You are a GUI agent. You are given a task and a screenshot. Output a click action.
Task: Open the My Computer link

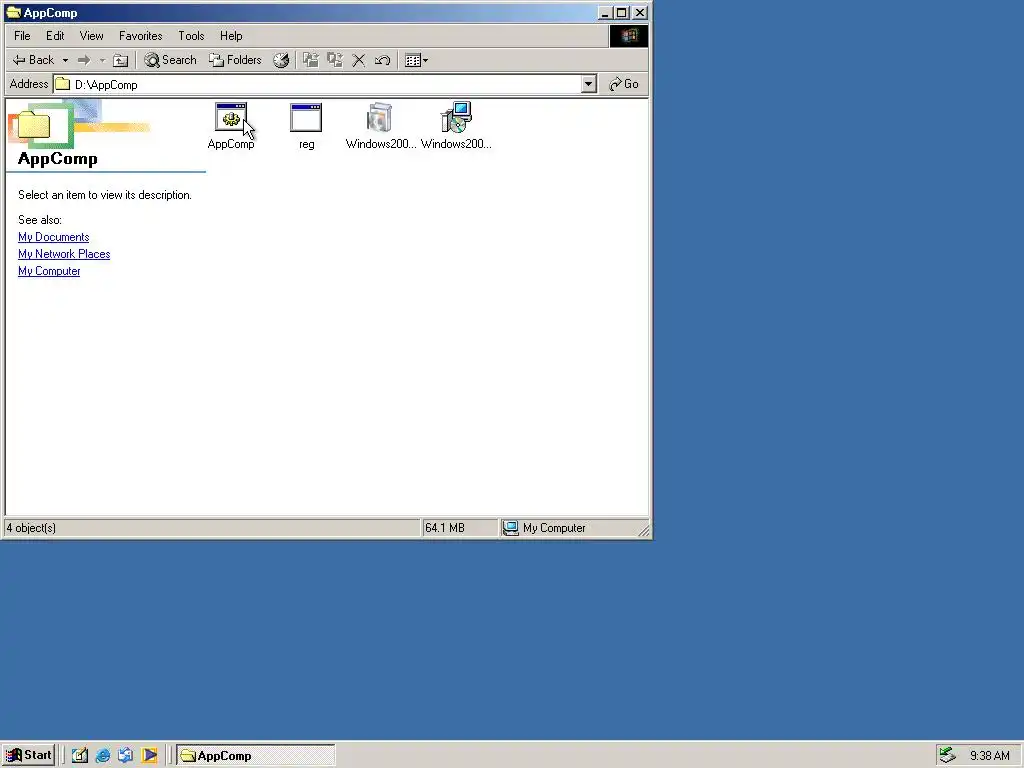(49, 271)
